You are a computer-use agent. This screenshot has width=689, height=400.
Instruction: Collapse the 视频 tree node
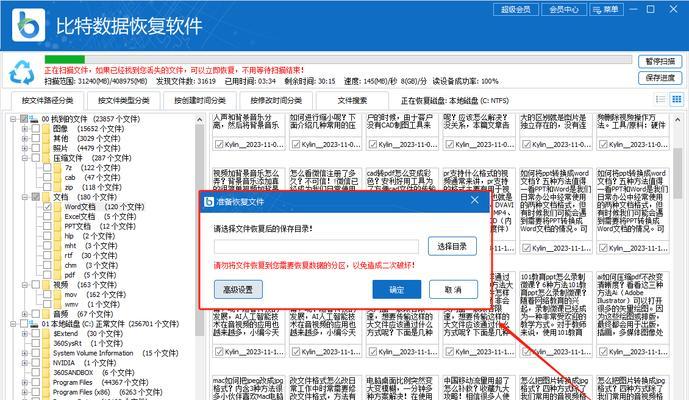[x=25, y=285]
